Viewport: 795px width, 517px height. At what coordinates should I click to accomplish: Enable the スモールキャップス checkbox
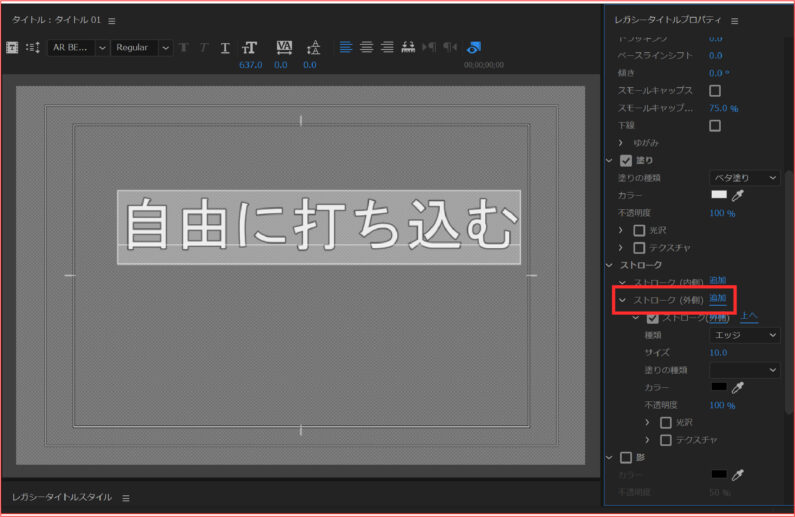(715, 90)
